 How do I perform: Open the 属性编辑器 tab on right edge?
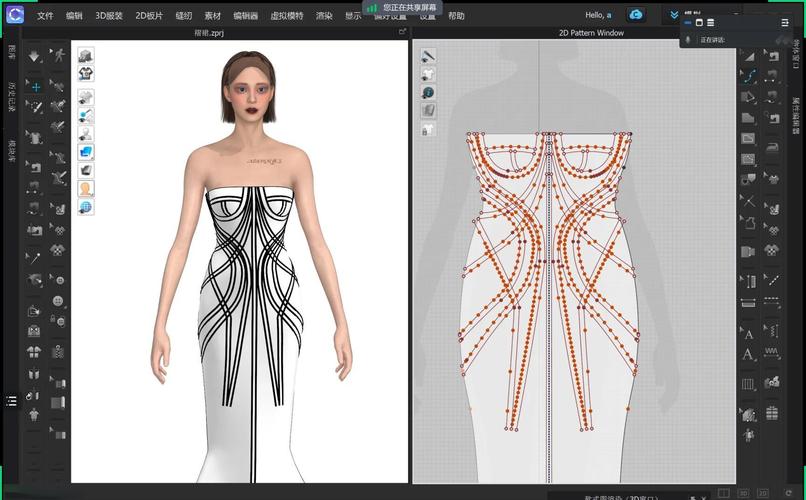796,115
